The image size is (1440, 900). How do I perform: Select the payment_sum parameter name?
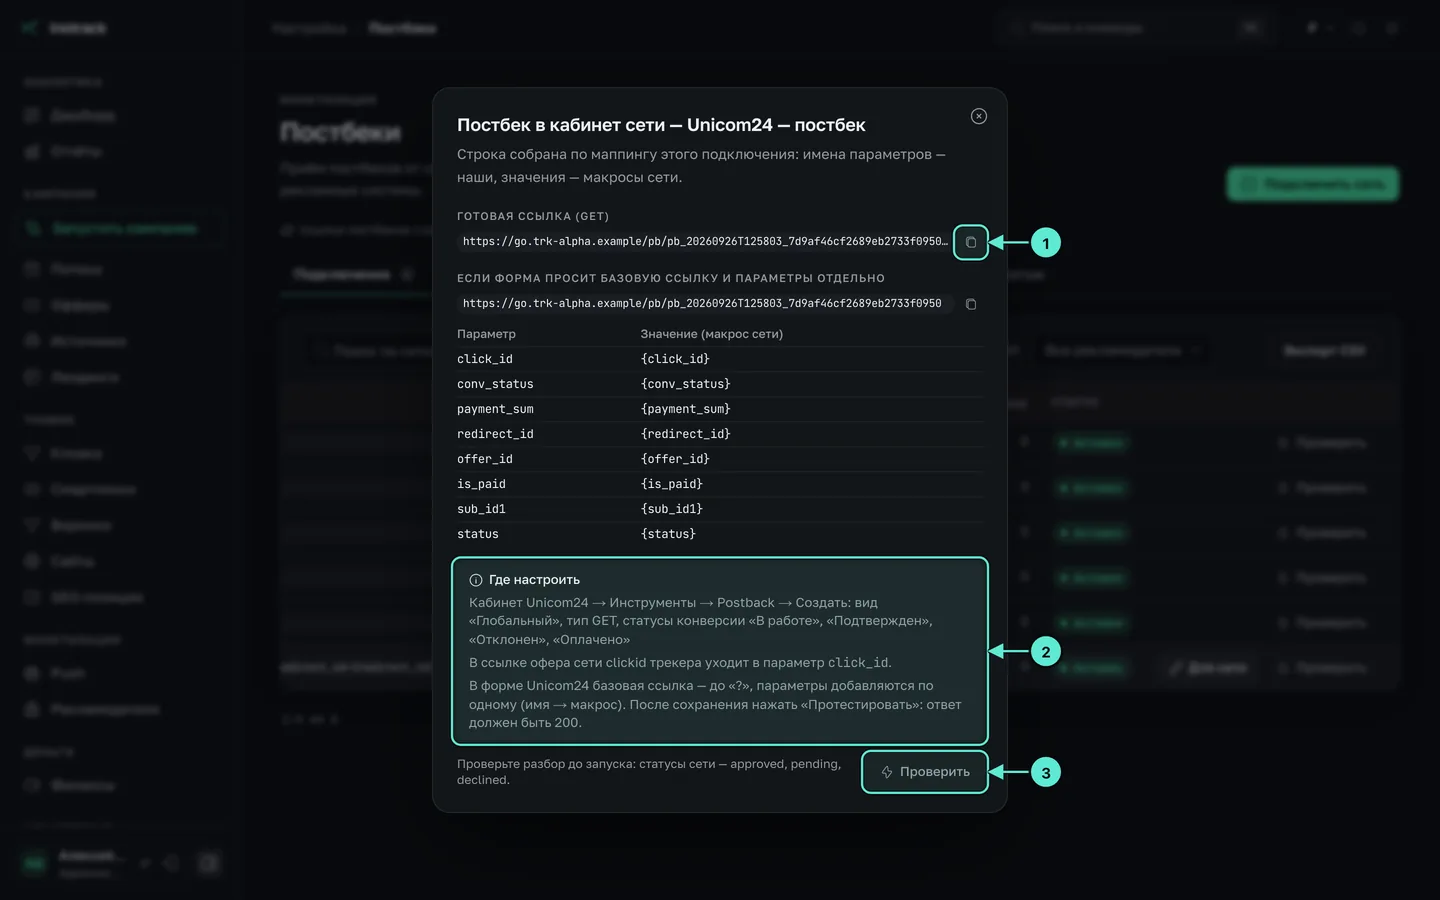[x=495, y=409]
